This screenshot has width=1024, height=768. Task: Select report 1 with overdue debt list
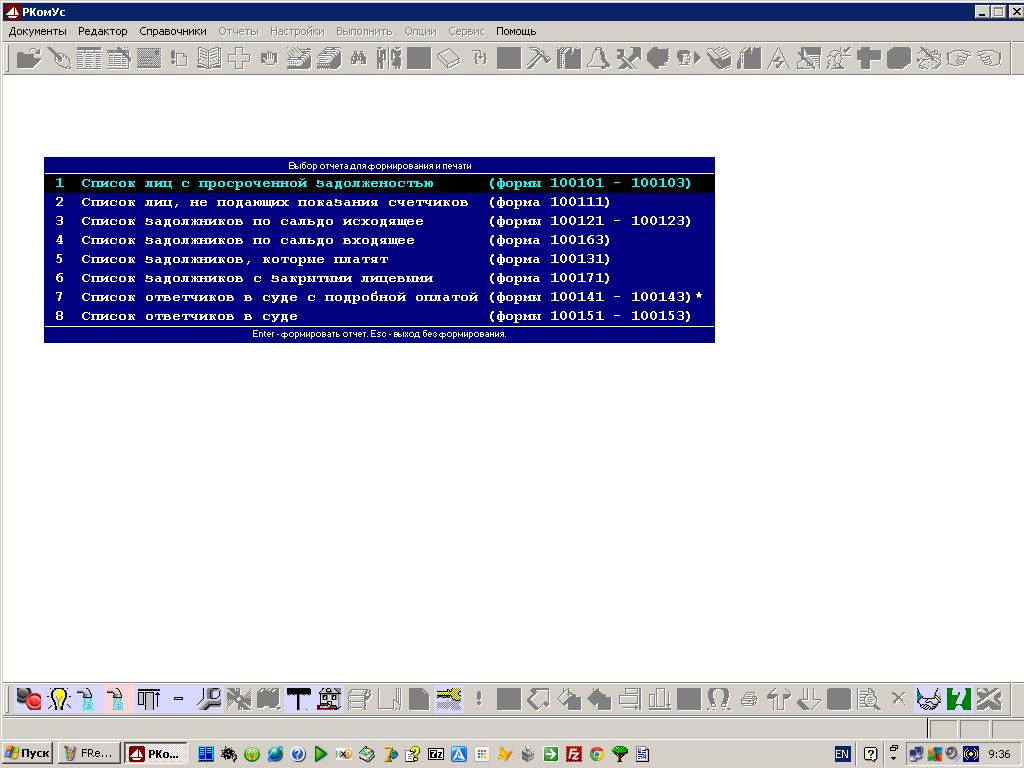[257, 183]
